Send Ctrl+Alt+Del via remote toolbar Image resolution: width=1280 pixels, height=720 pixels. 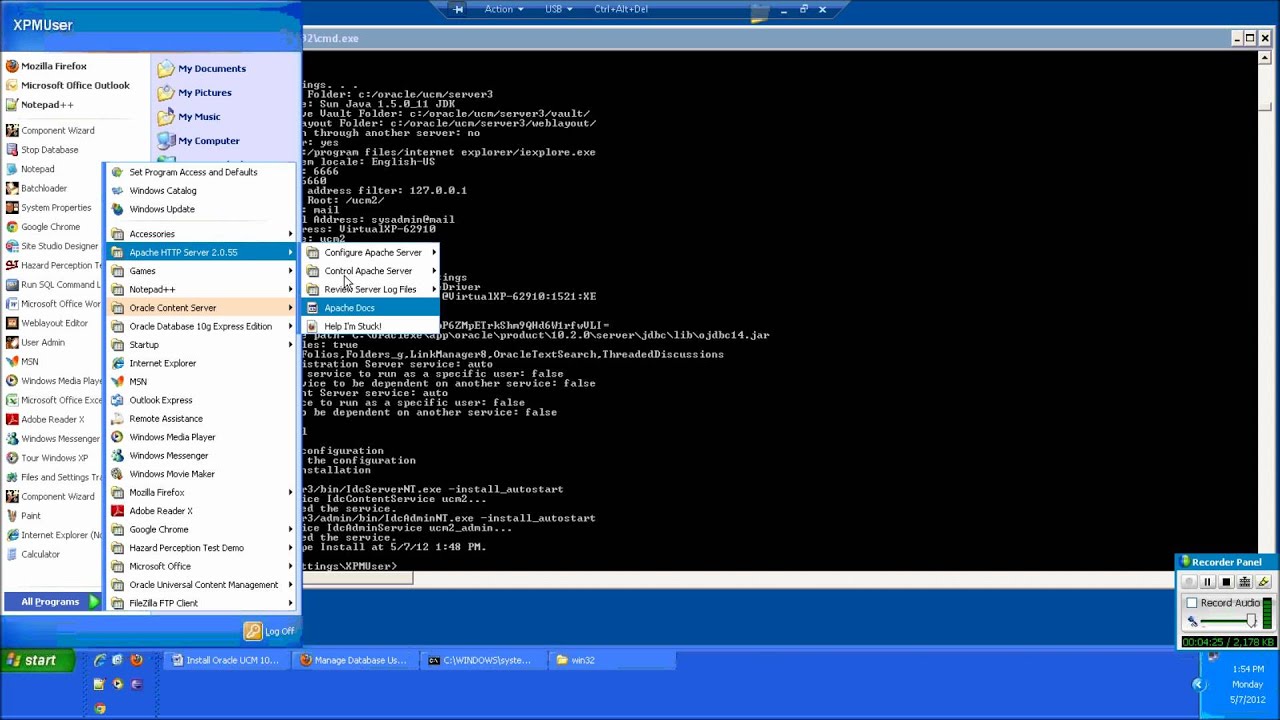(x=620, y=9)
